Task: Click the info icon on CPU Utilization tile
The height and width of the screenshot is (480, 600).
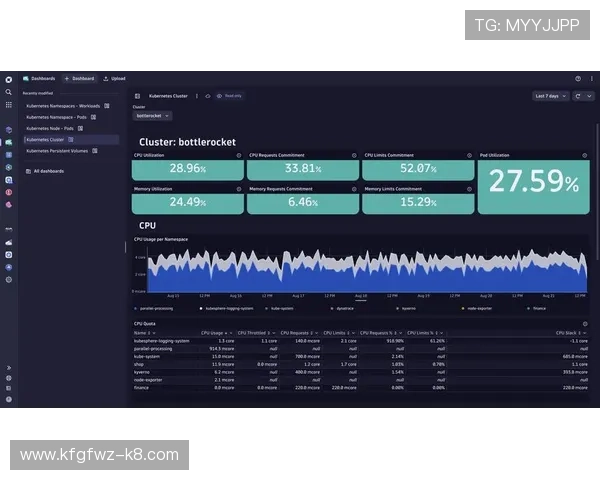Action: 239,155
